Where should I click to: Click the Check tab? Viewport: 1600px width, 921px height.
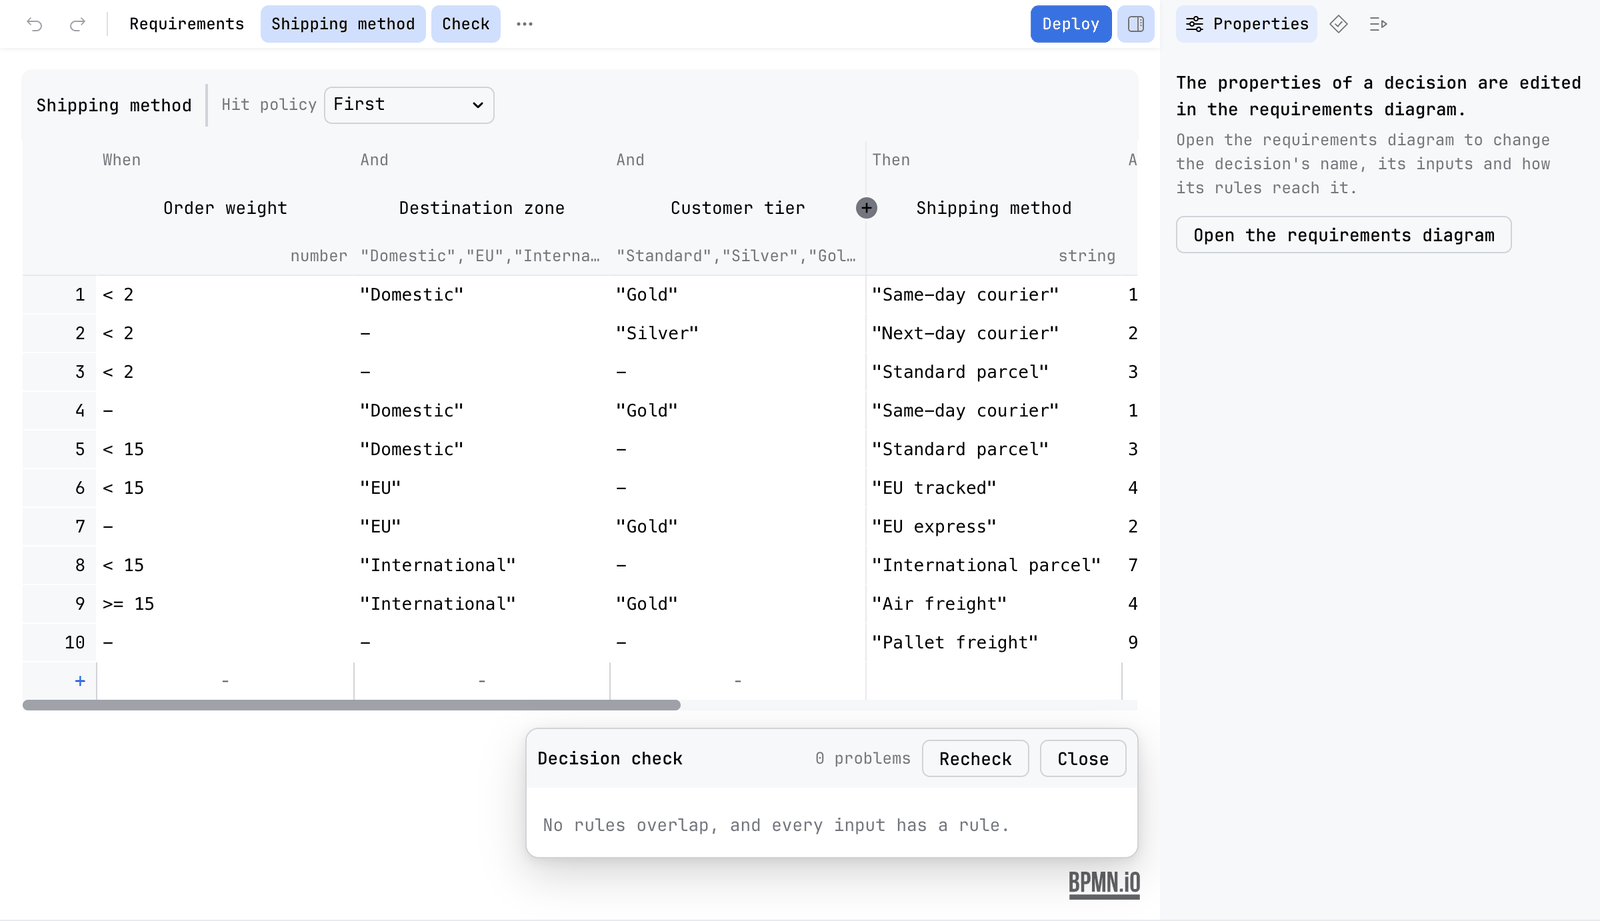click(466, 24)
